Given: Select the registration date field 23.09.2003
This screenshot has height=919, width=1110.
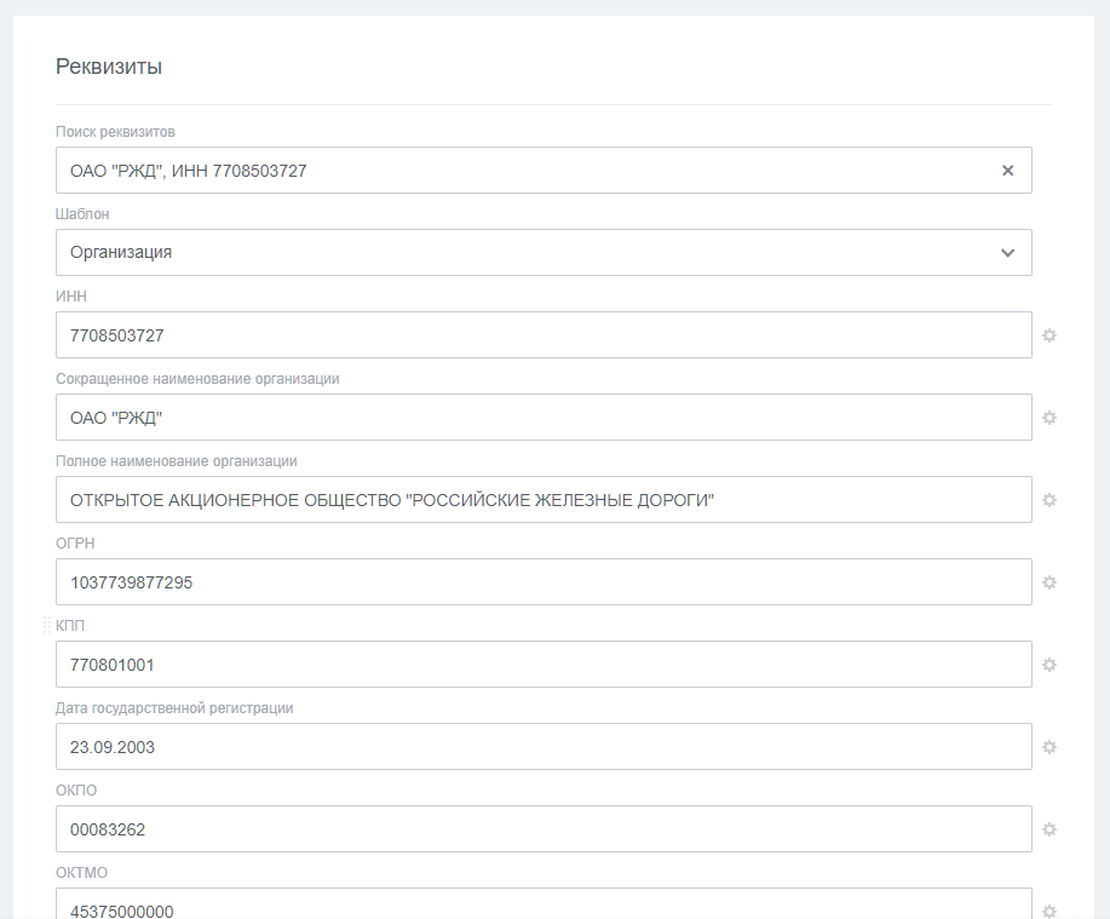Looking at the screenshot, I should (x=544, y=747).
